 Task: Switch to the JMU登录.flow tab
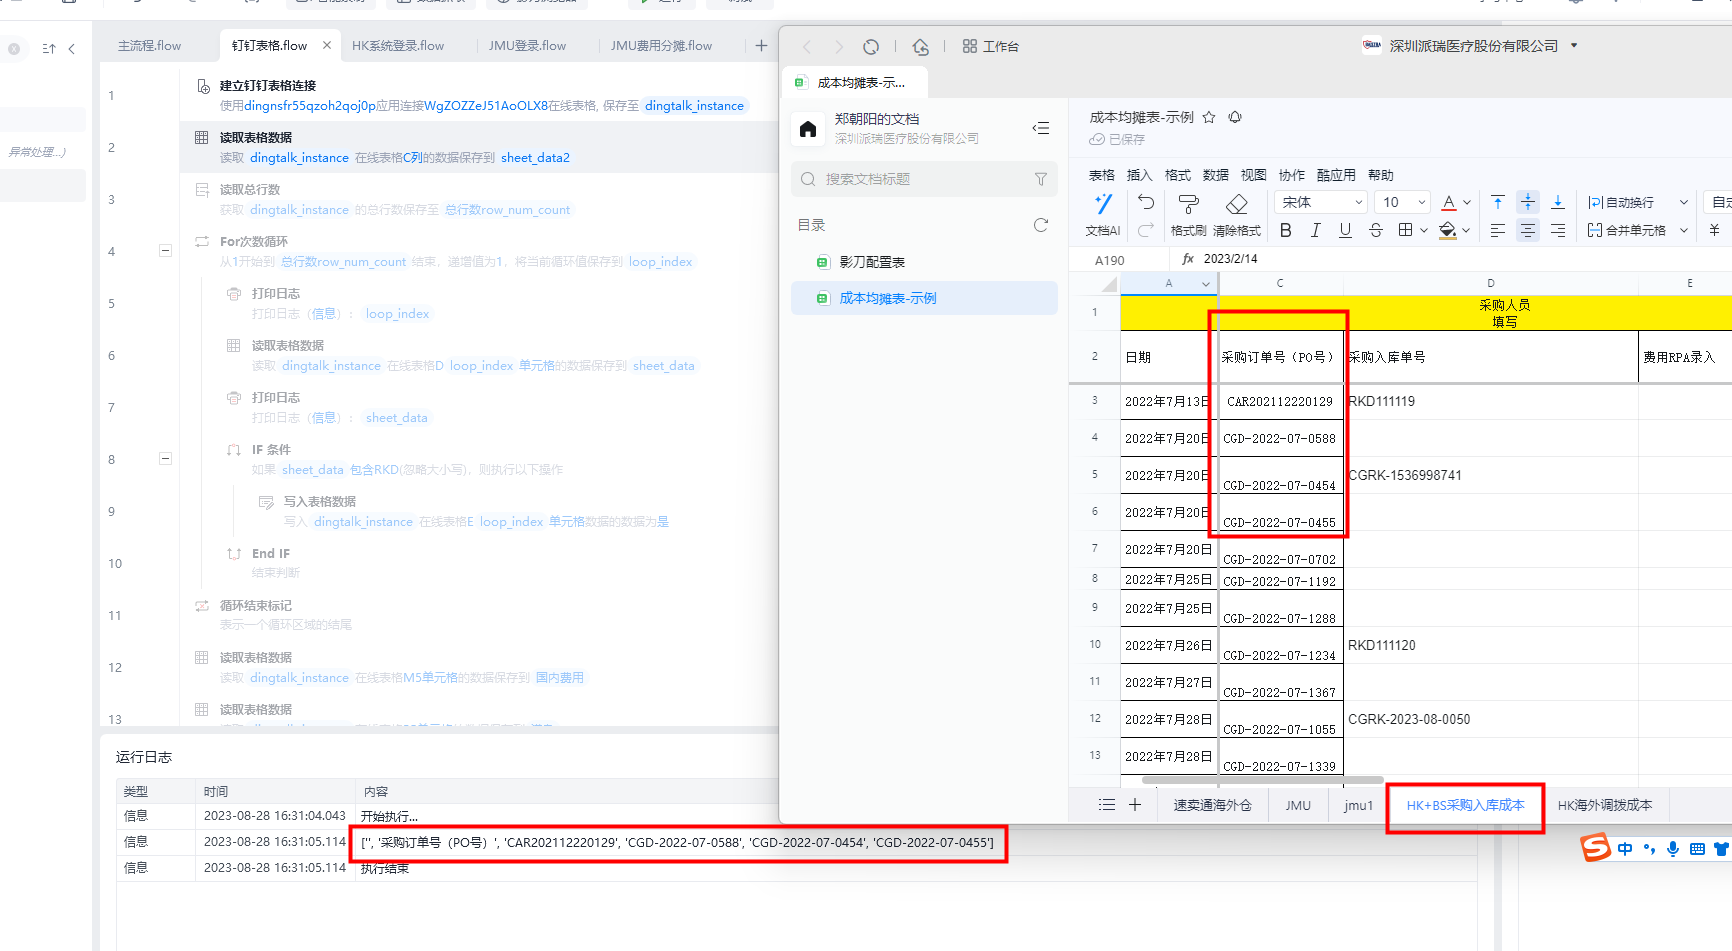pos(527,45)
